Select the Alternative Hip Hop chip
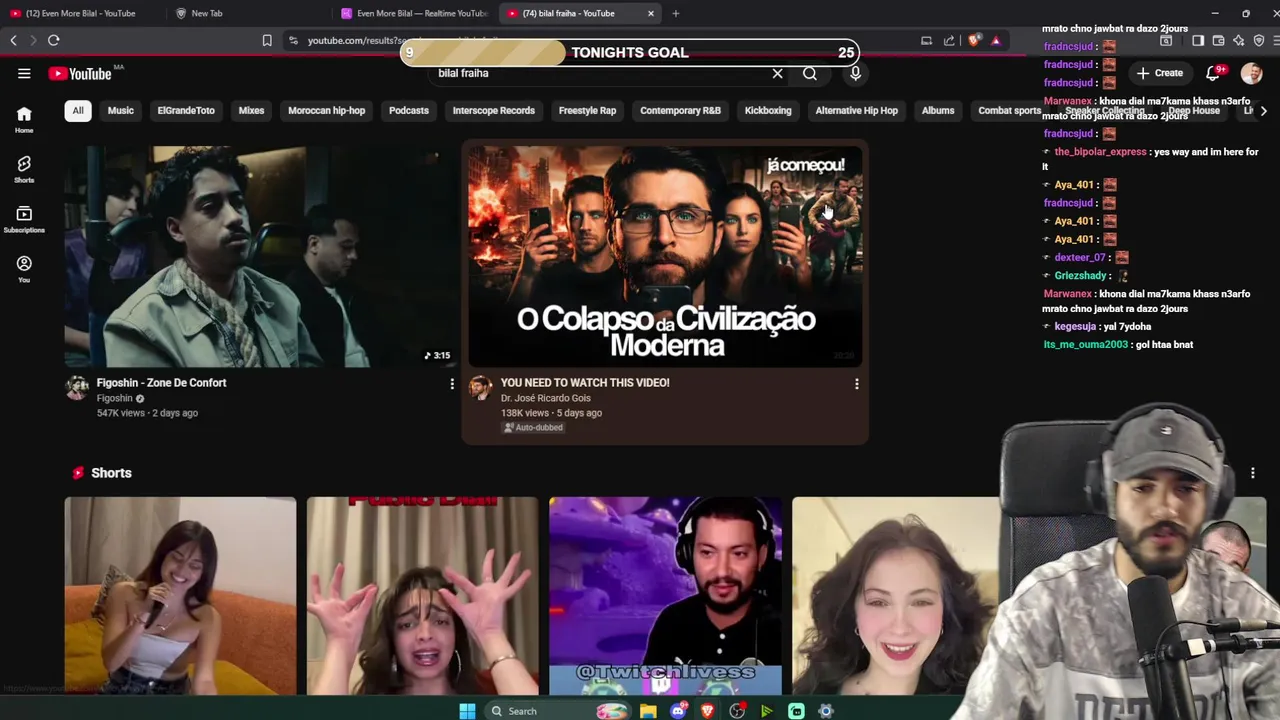1280x720 pixels. (x=856, y=110)
